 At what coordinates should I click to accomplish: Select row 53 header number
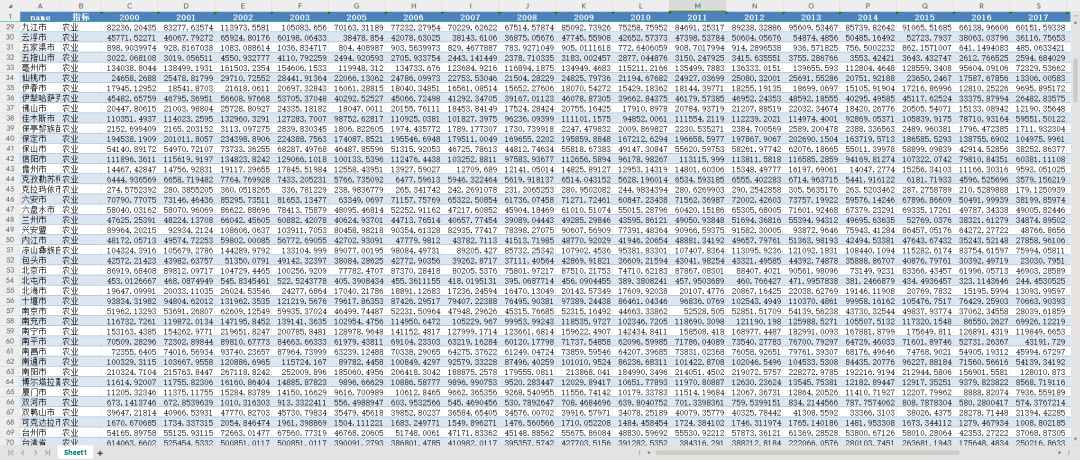coord(10,270)
